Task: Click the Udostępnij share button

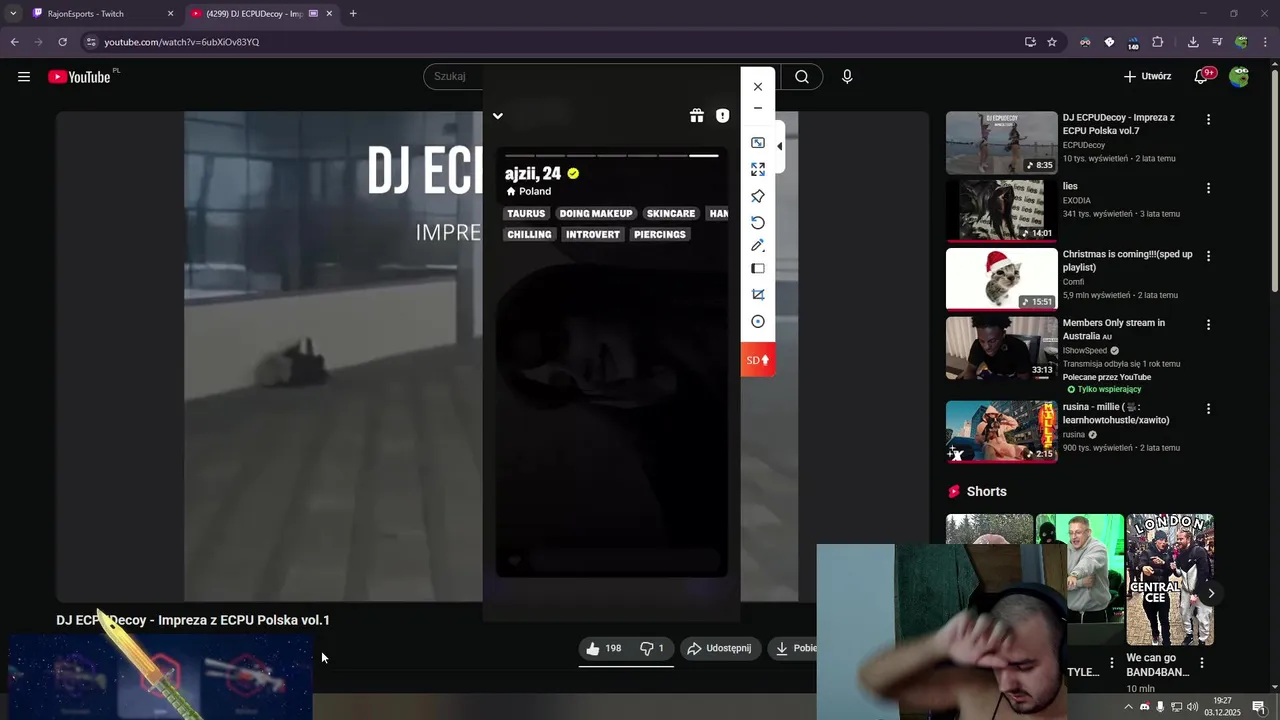Action: (x=720, y=649)
